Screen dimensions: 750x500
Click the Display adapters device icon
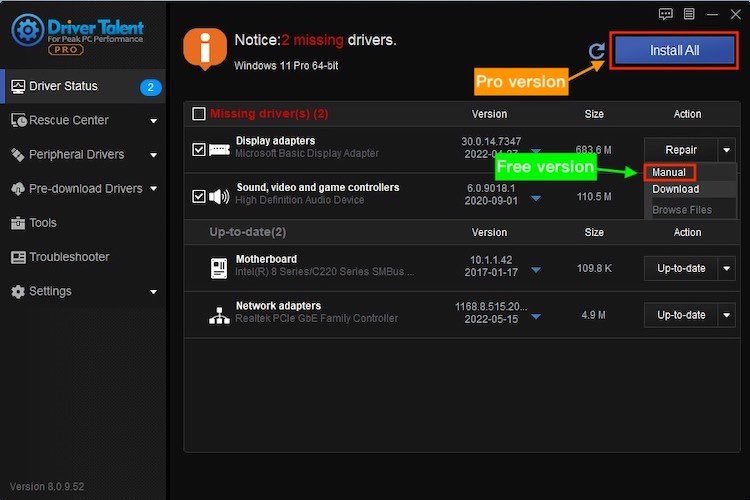[x=219, y=150]
